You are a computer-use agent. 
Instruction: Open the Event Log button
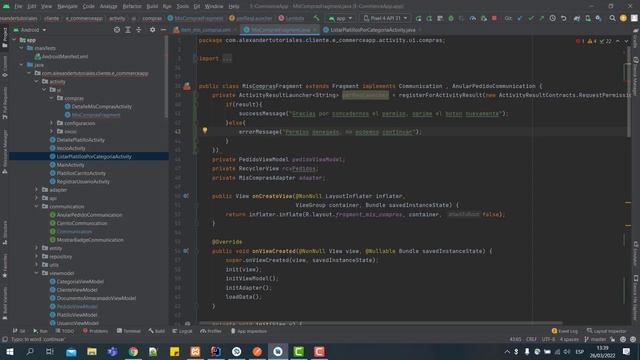point(565,331)
